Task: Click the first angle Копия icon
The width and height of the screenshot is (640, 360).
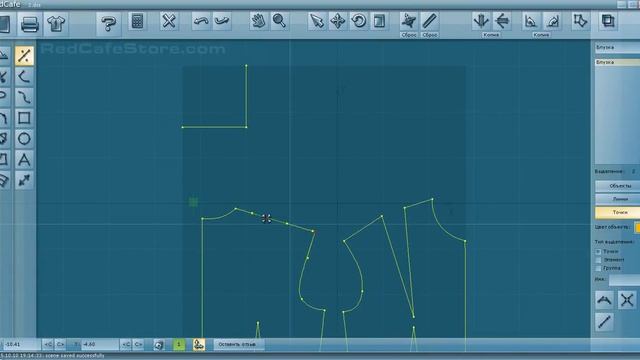Action: coord(531,21)
